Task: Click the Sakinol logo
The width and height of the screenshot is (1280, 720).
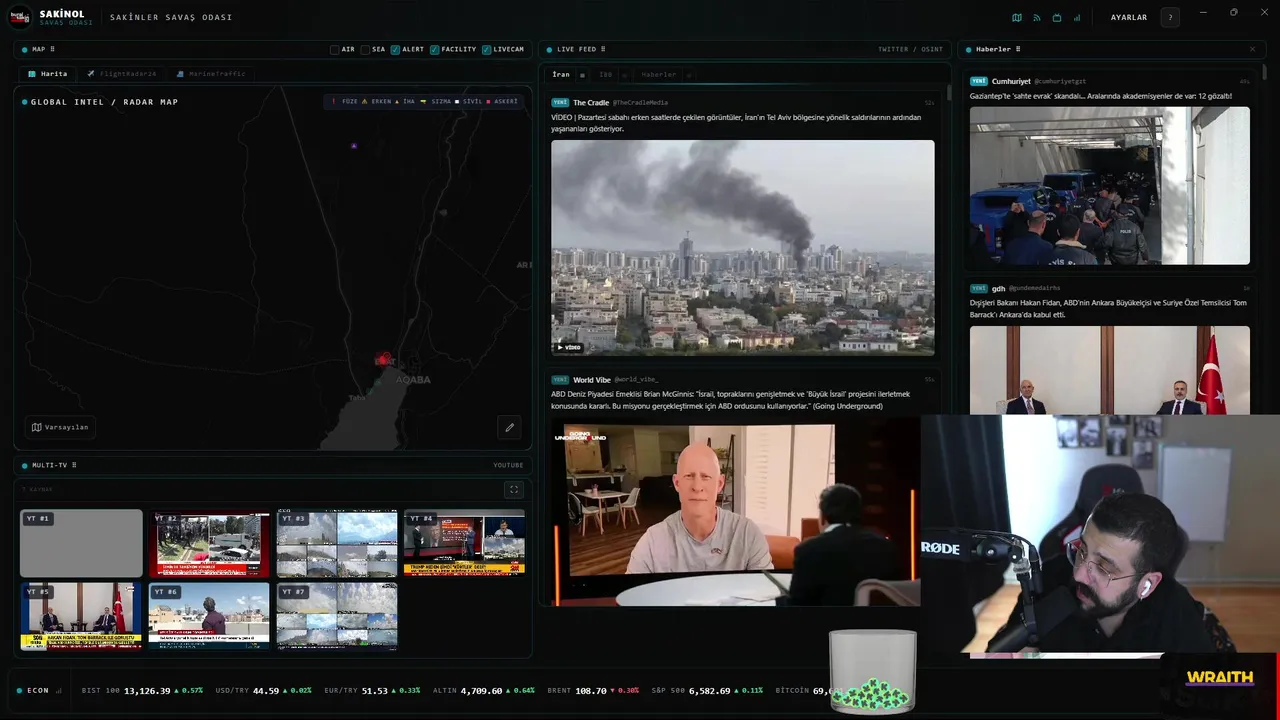Action: point(20,17)
